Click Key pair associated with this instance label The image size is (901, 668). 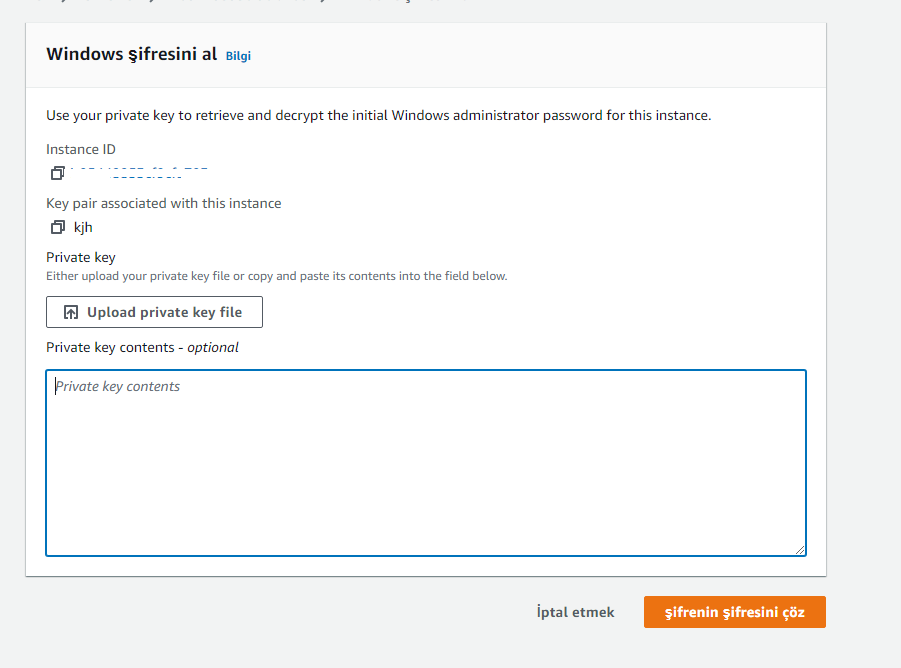coord(163,203)
